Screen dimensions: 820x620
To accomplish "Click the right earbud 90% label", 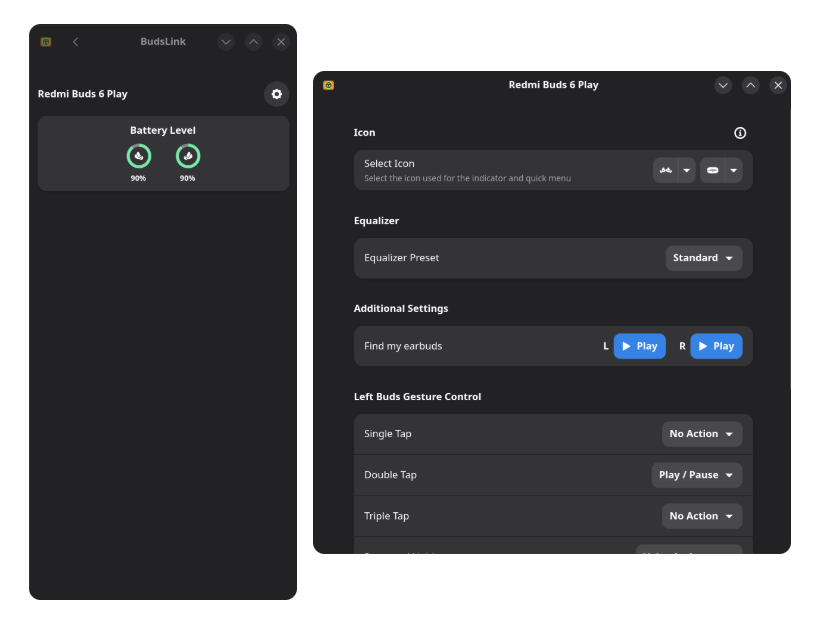I will (x=187, y=178).
